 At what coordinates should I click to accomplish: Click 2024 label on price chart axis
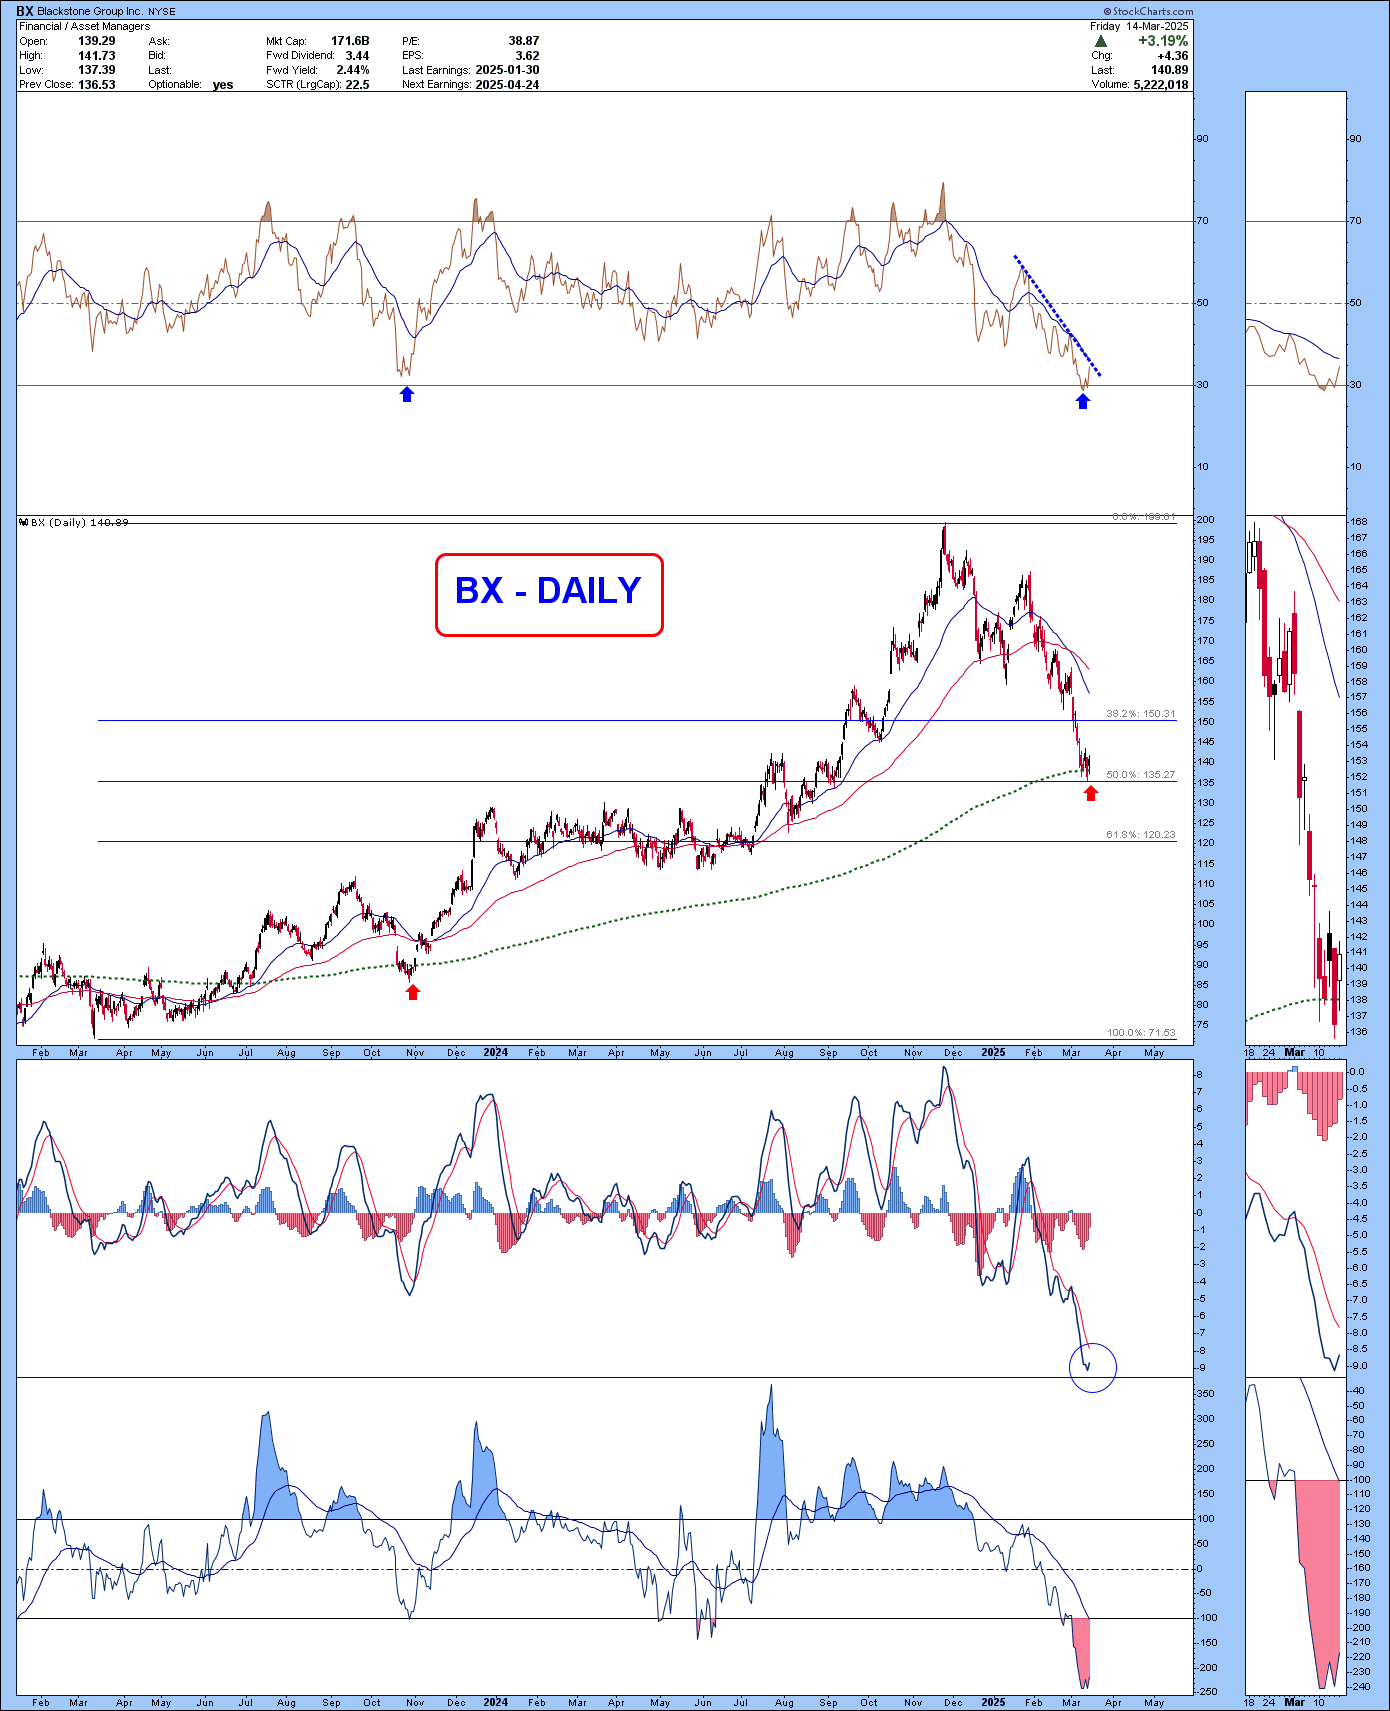coord(495,1052)
